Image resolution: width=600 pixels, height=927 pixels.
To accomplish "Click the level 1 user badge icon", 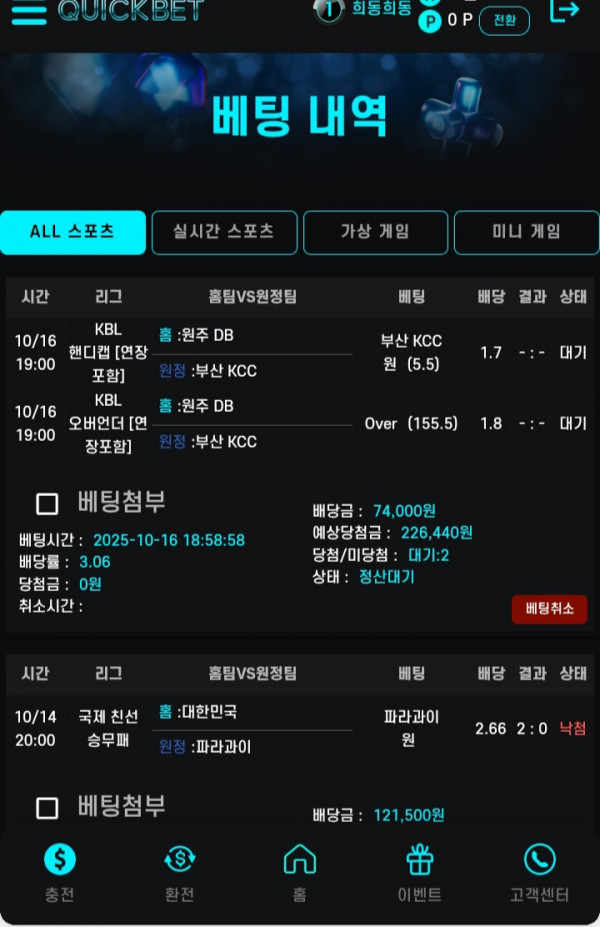I will point(328,10).
